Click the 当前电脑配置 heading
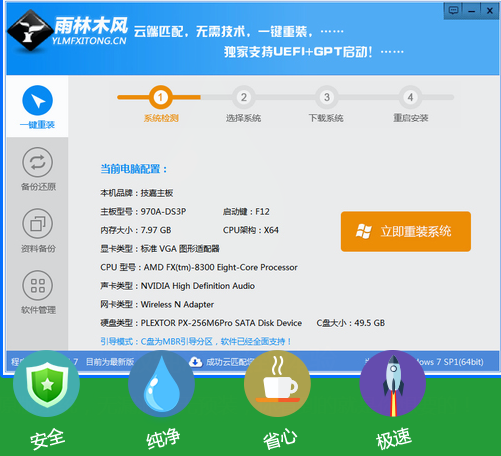Viewport: 501px width, 456px height. click(133, 169)
